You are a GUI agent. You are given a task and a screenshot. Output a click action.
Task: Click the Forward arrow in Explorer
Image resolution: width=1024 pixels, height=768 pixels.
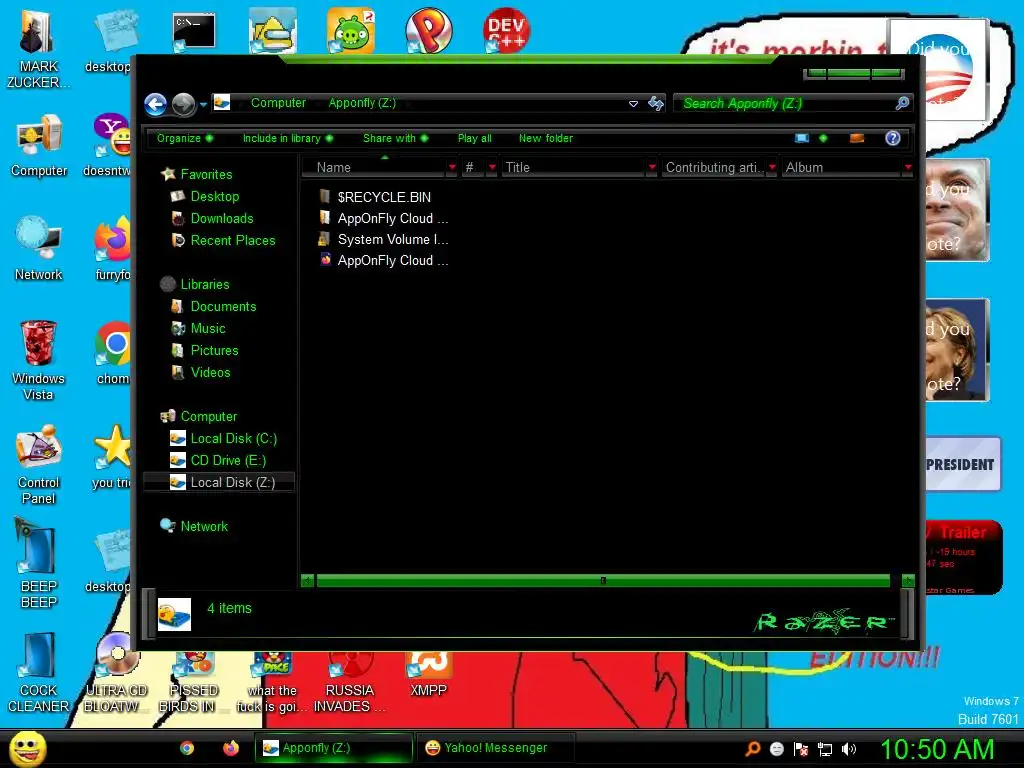coord(184,104)
